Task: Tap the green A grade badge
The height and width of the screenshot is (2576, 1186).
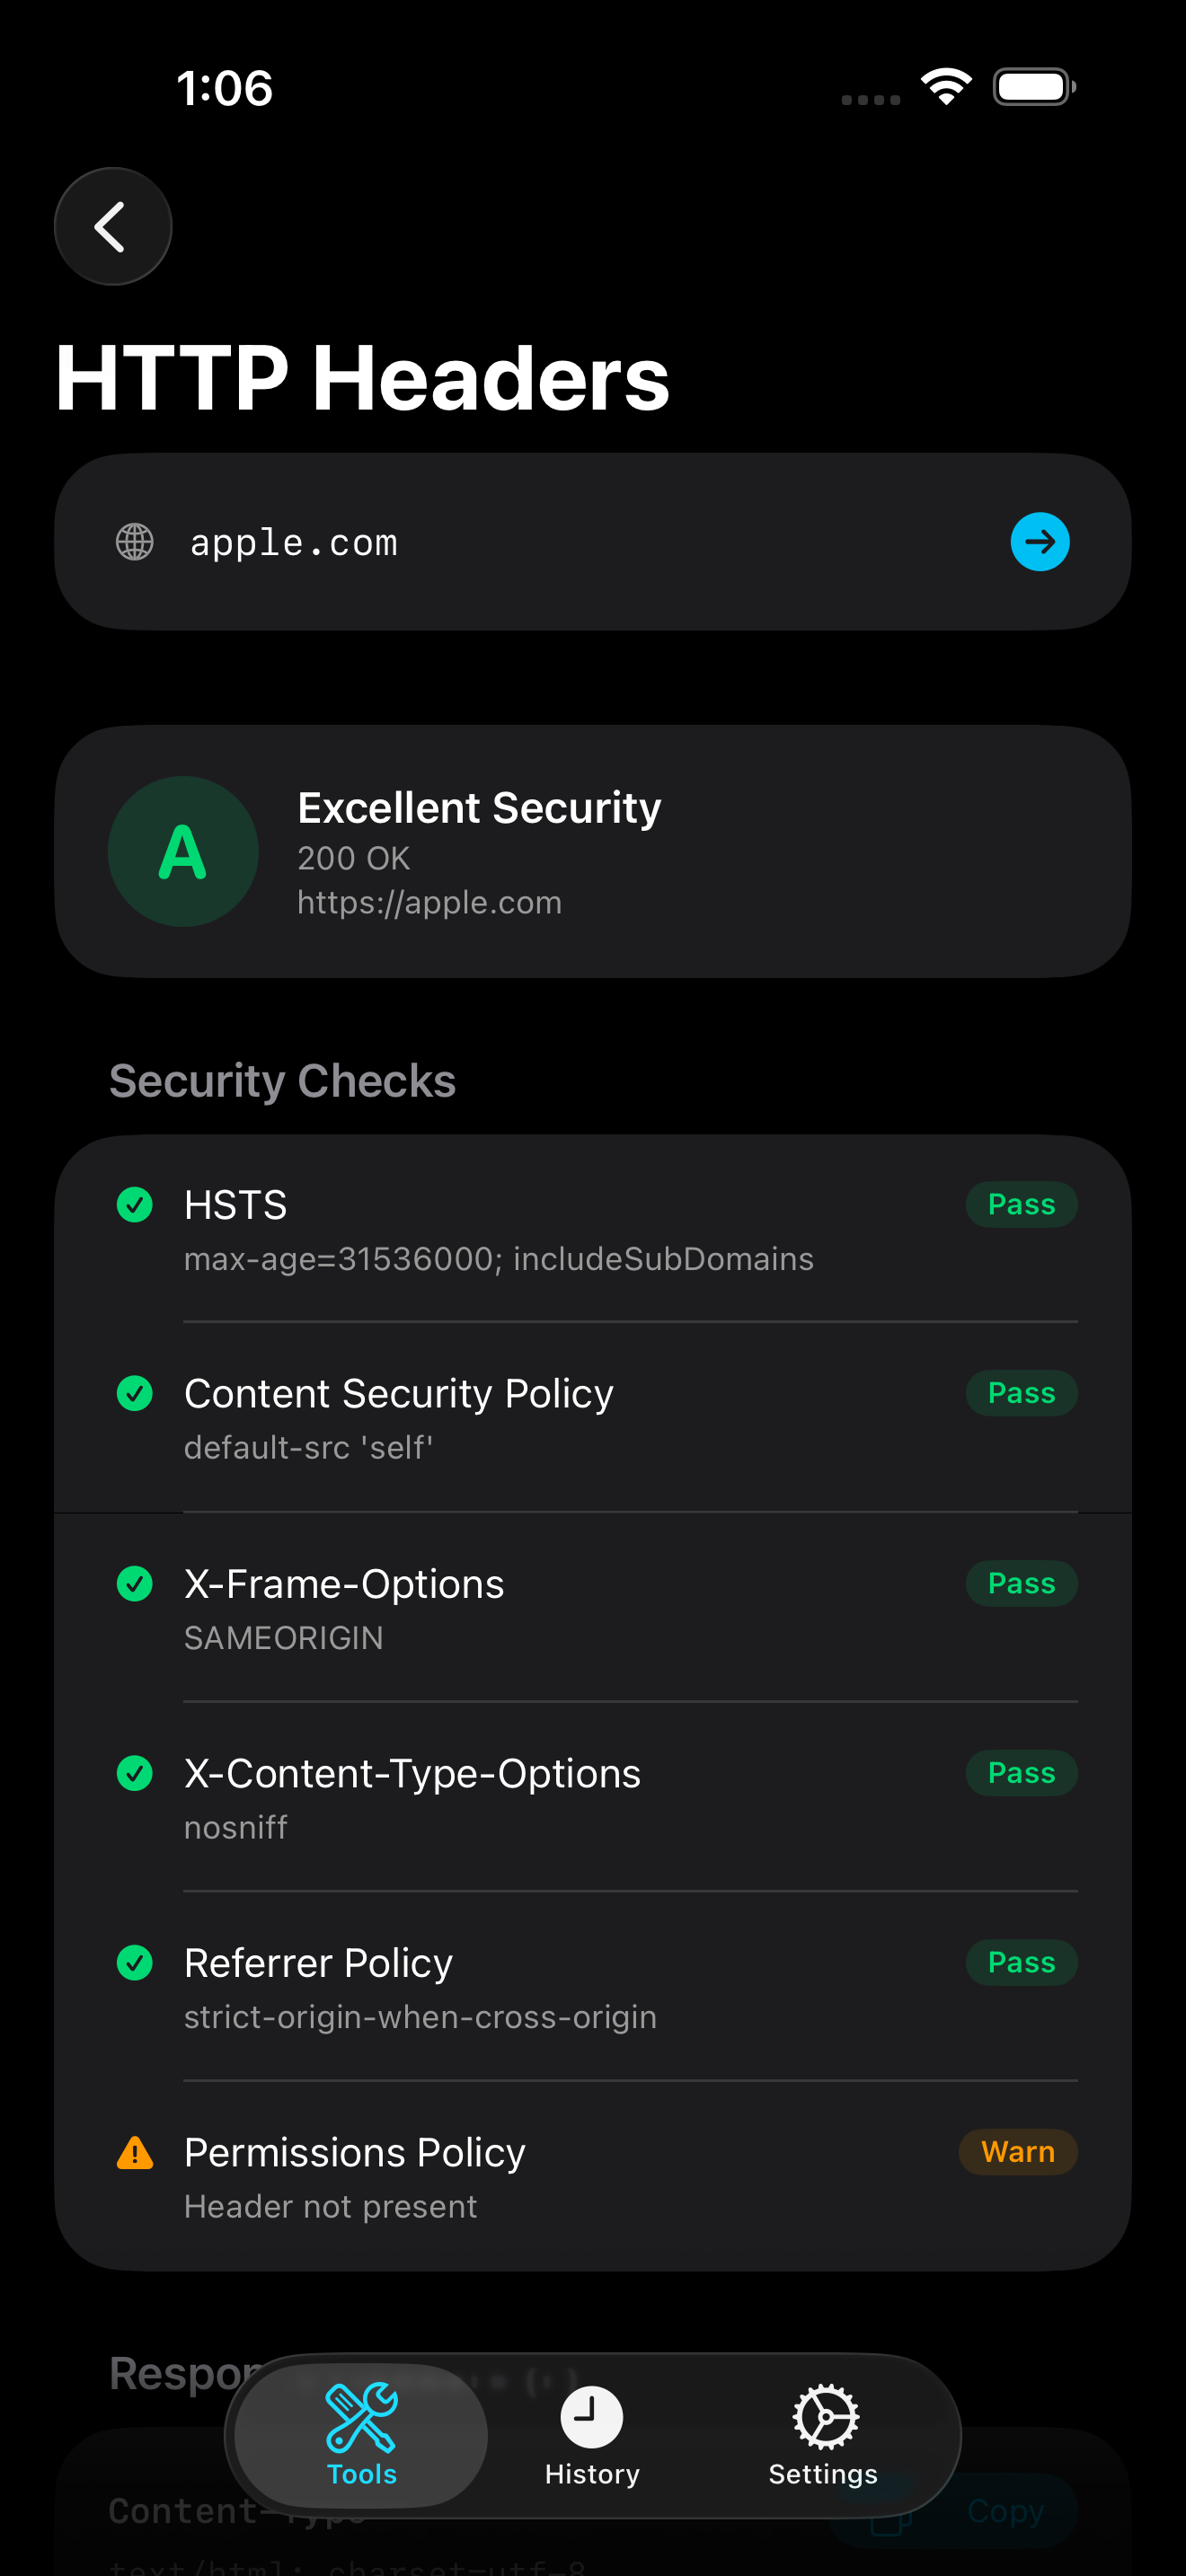Action: click(x=183, y=851)
